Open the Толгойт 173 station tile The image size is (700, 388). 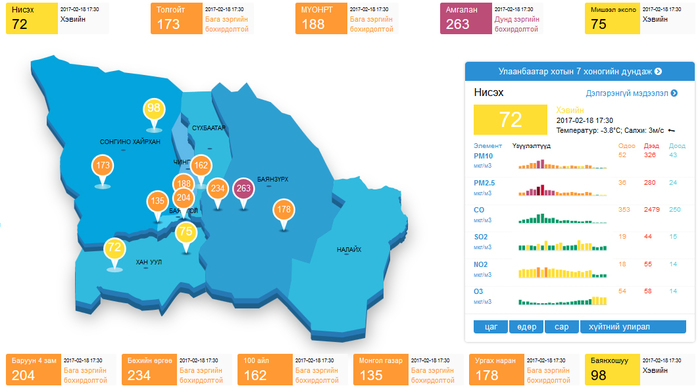[202, 18]
